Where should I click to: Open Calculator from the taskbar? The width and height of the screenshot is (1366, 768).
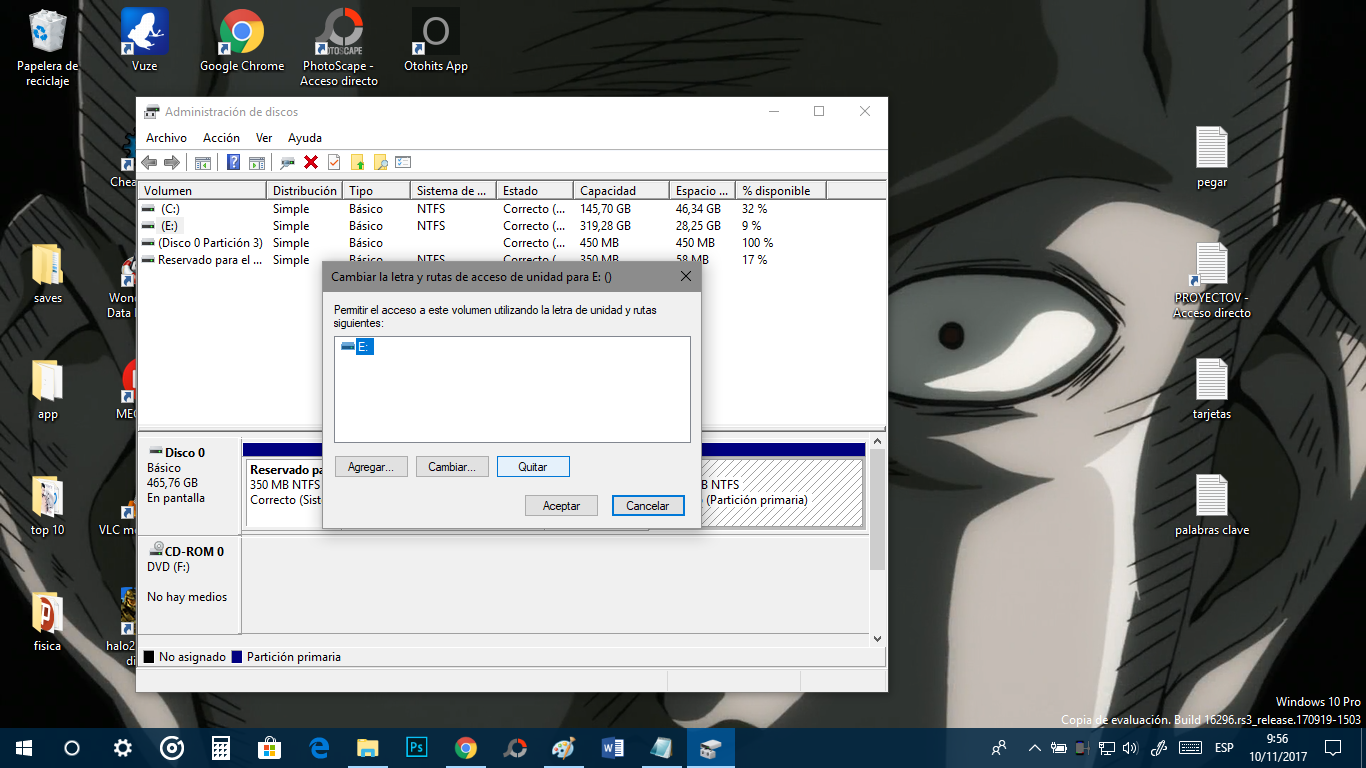click(221, 748)
